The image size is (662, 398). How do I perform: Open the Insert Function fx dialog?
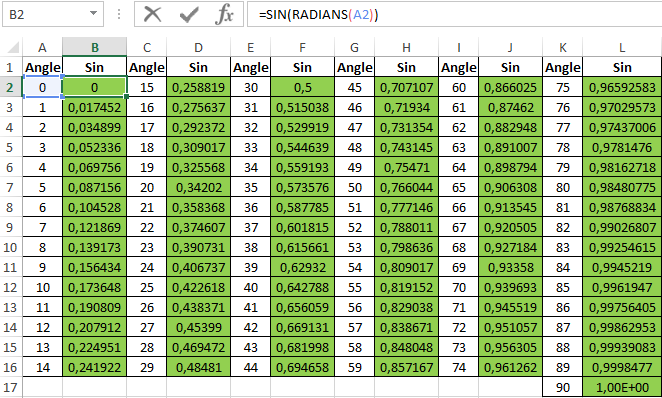tap(224, 14)
